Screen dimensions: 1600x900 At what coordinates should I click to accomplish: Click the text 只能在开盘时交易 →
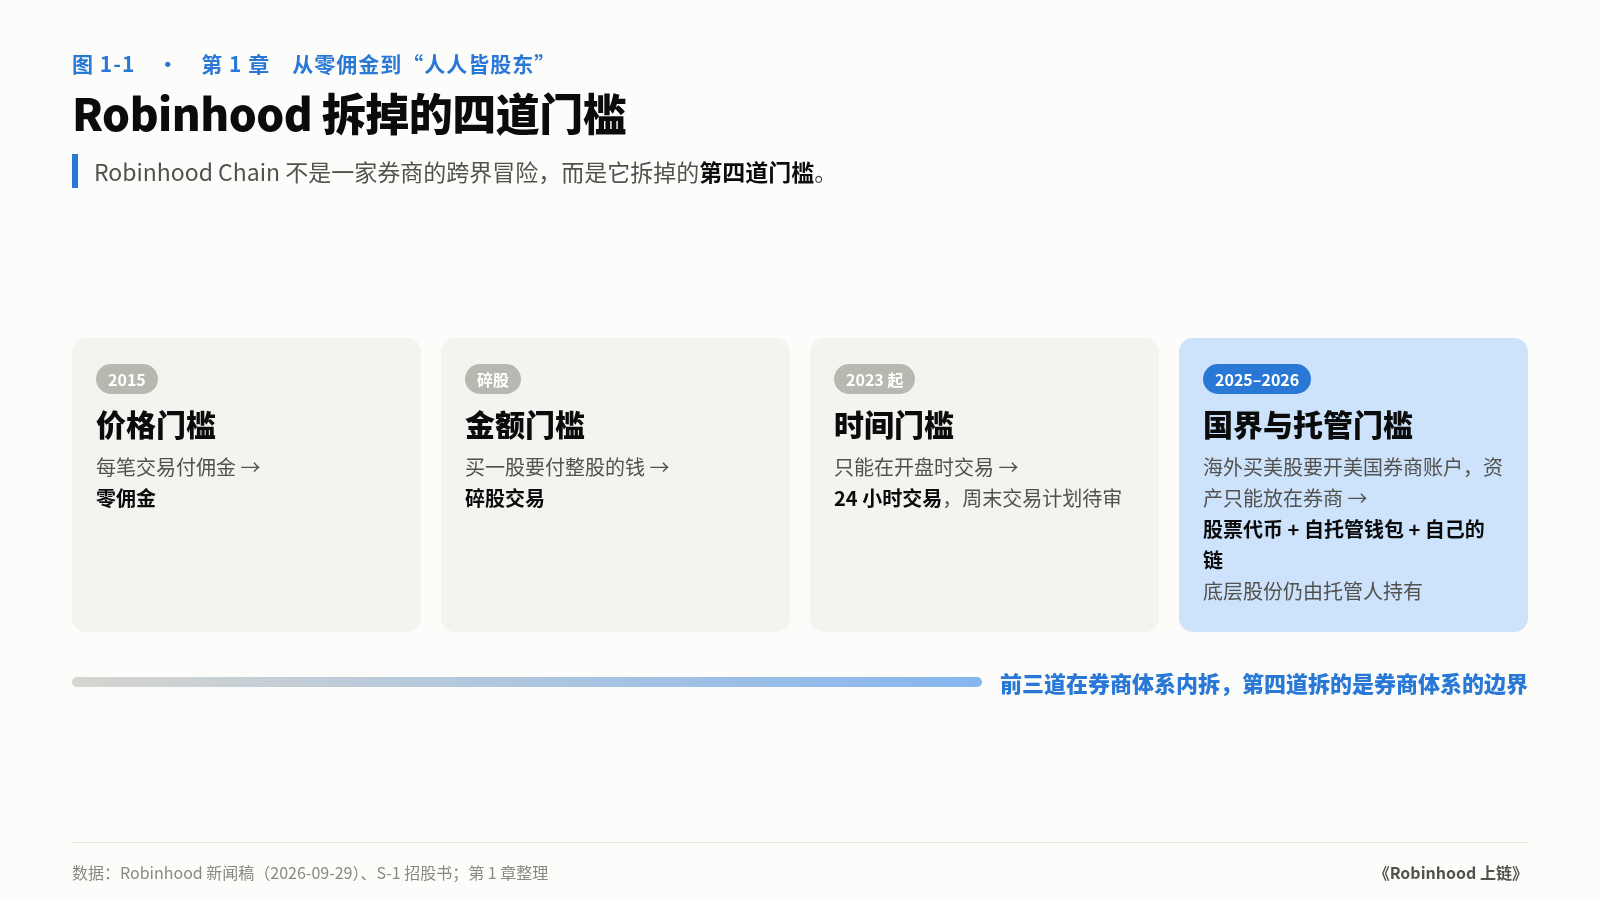click(926, 467)
